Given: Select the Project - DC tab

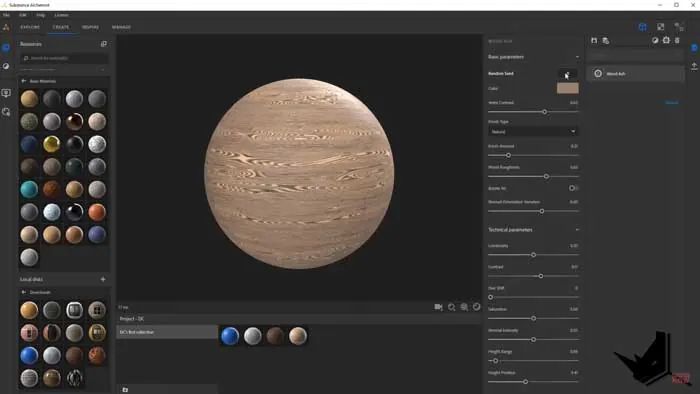Looking at the screenshot, I should [x=132, y=319].
